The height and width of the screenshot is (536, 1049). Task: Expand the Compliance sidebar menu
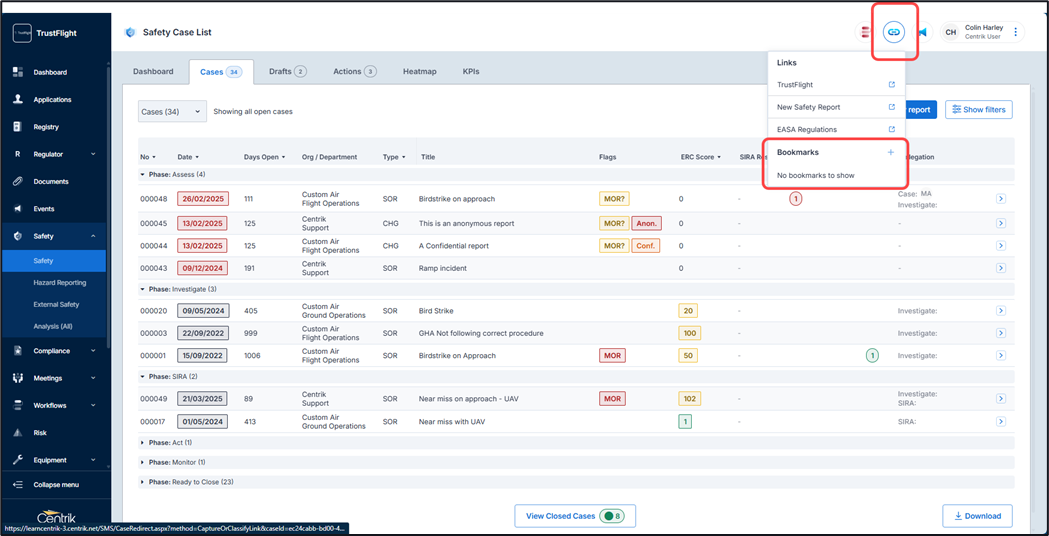click(x=54, y=351)
